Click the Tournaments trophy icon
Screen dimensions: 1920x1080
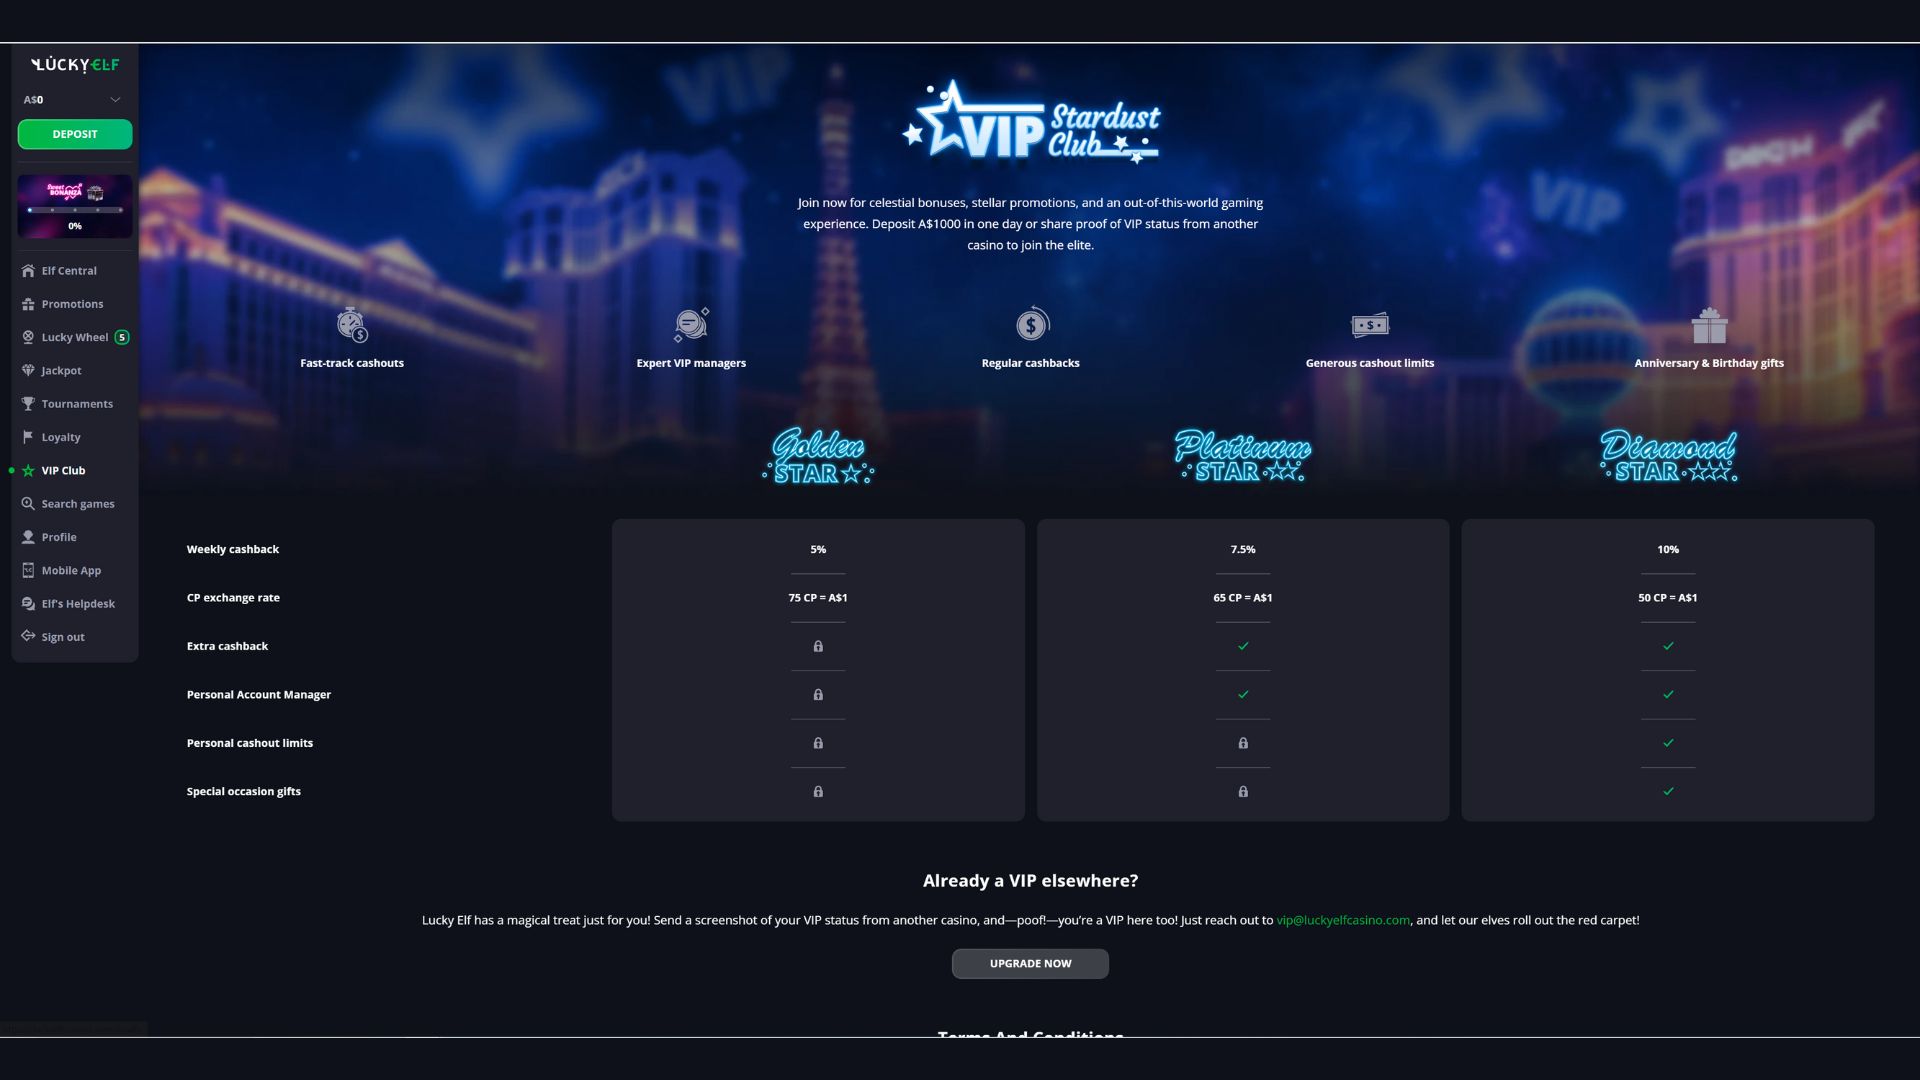pyautogui.click(x=28, y=404)
